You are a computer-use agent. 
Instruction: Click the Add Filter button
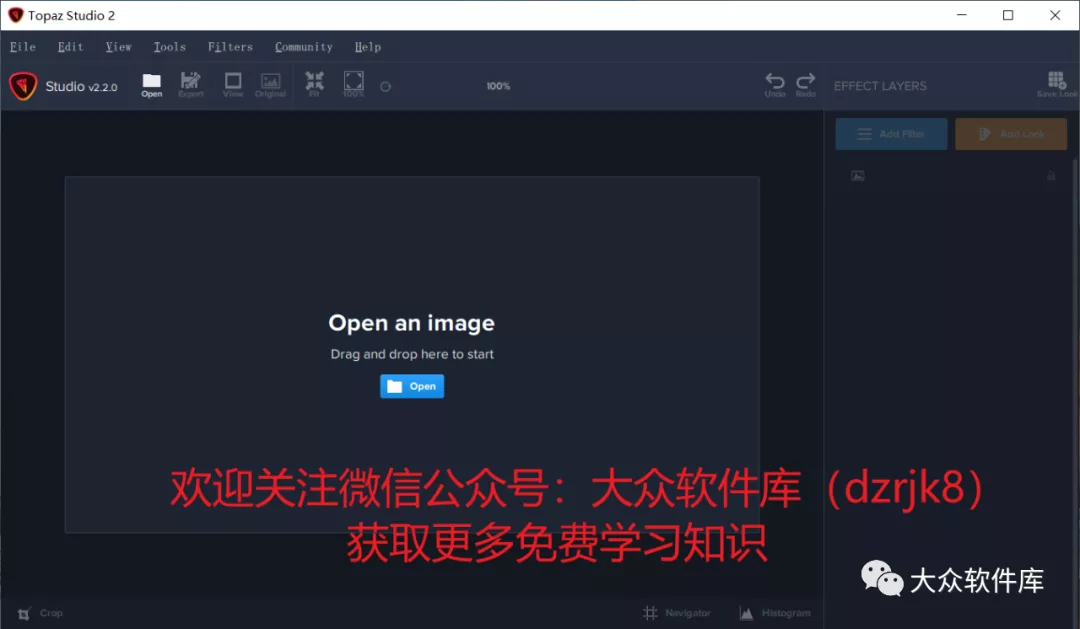pos(891,133)
